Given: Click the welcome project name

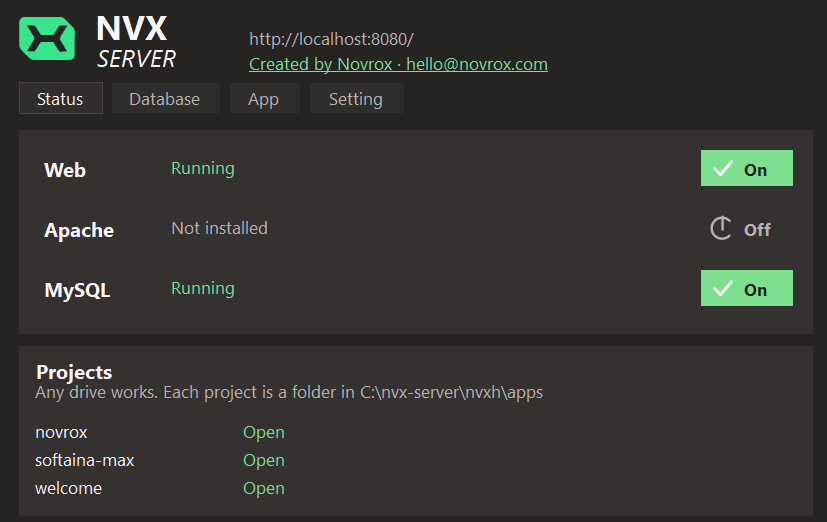Looking at the screenshot, I should click(x=68, y=488).
